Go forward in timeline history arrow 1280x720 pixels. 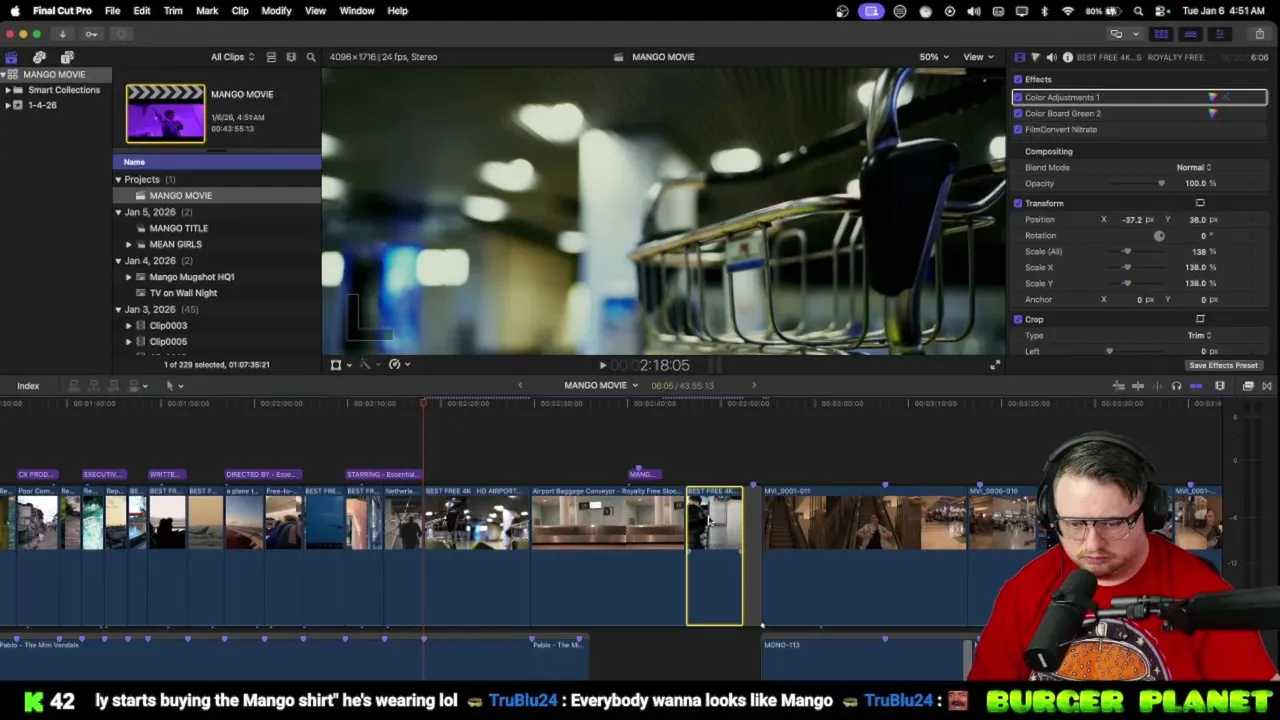[x=754, y=386]
